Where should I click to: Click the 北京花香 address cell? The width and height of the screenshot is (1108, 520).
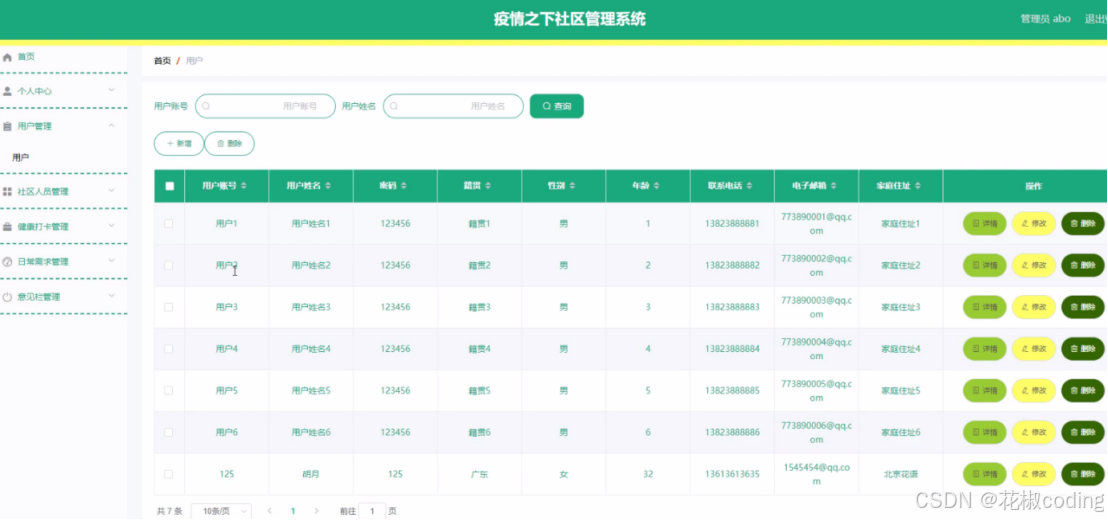click(900, 474)
